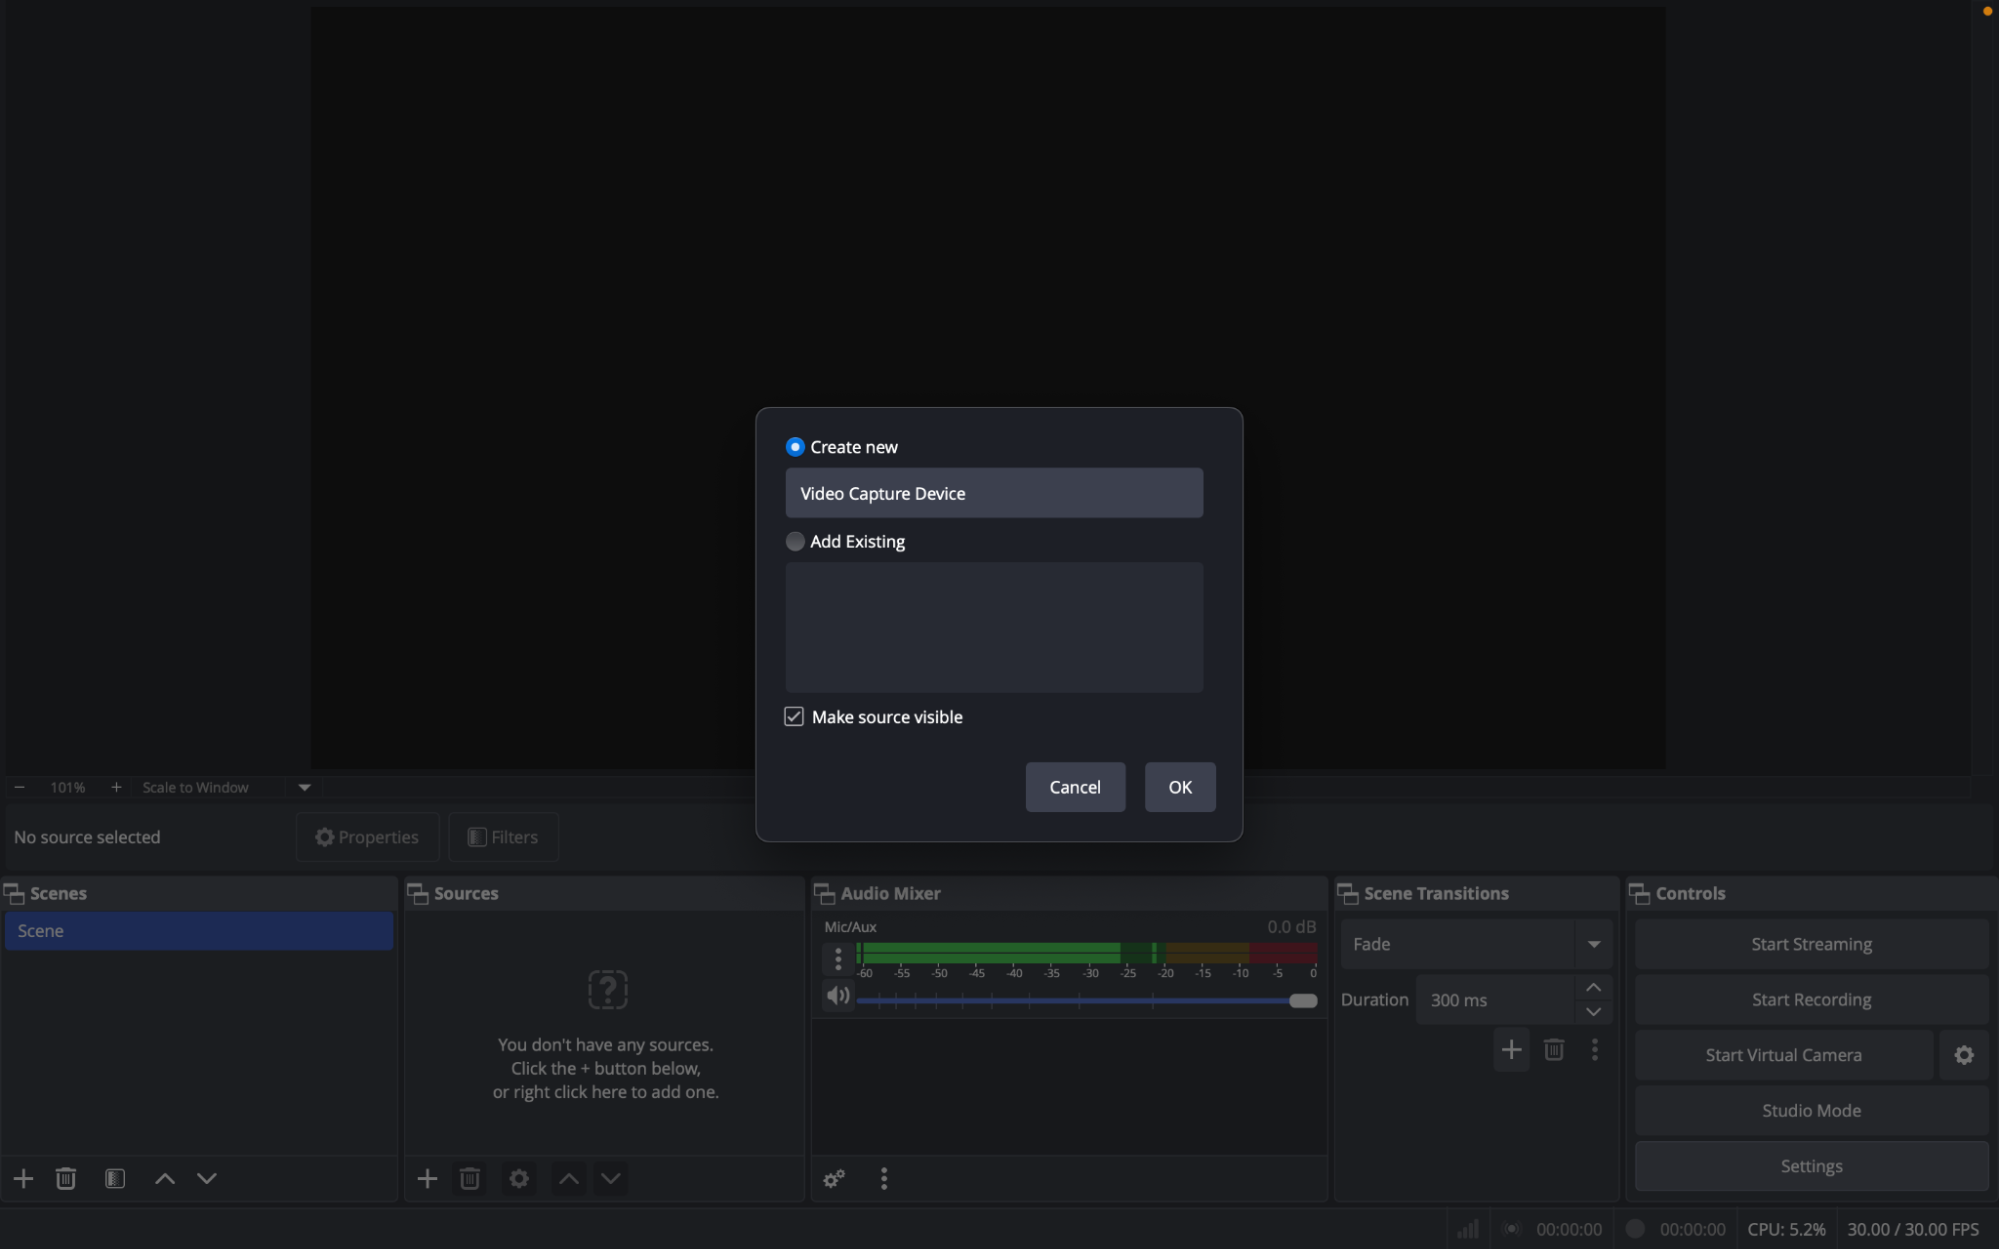Adjust Mic/Aux volume slider handle

pos(1303,1001)
